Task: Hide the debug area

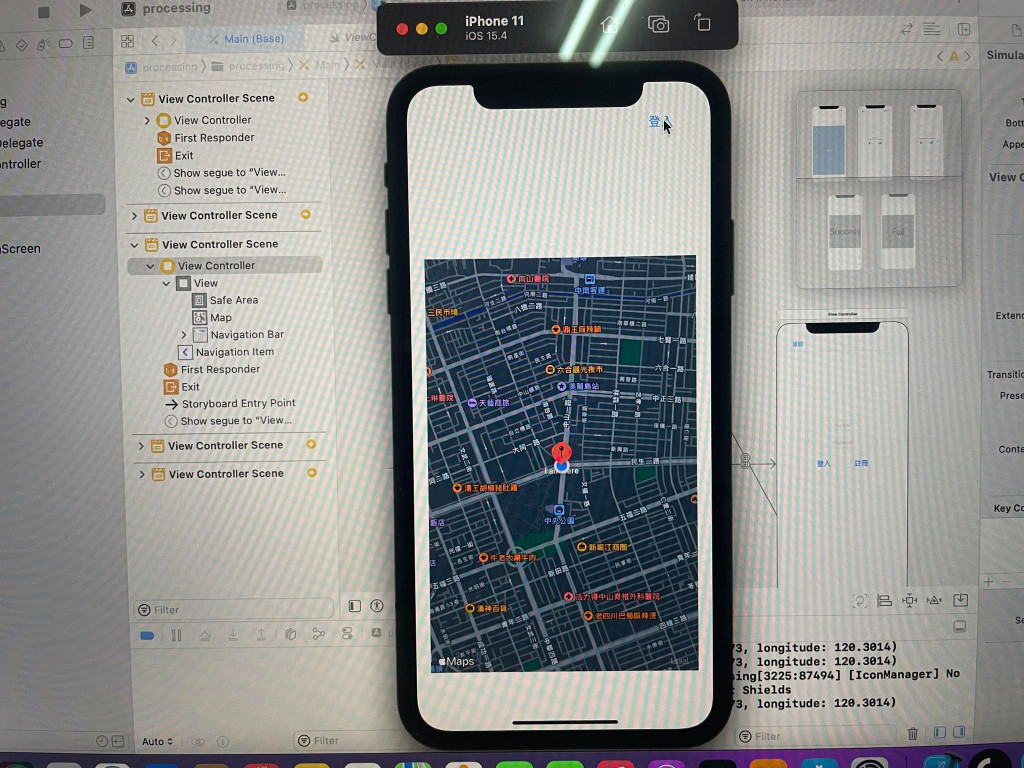Action: pos(959,626)
